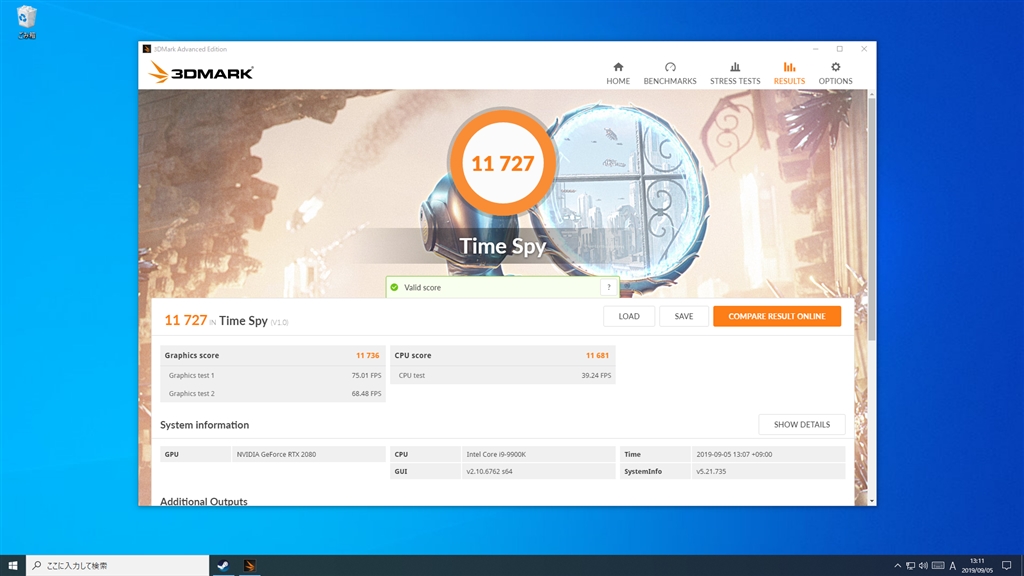Open the Recycle Bin desktop icon

pyautogui.click(x=26, y=22)
